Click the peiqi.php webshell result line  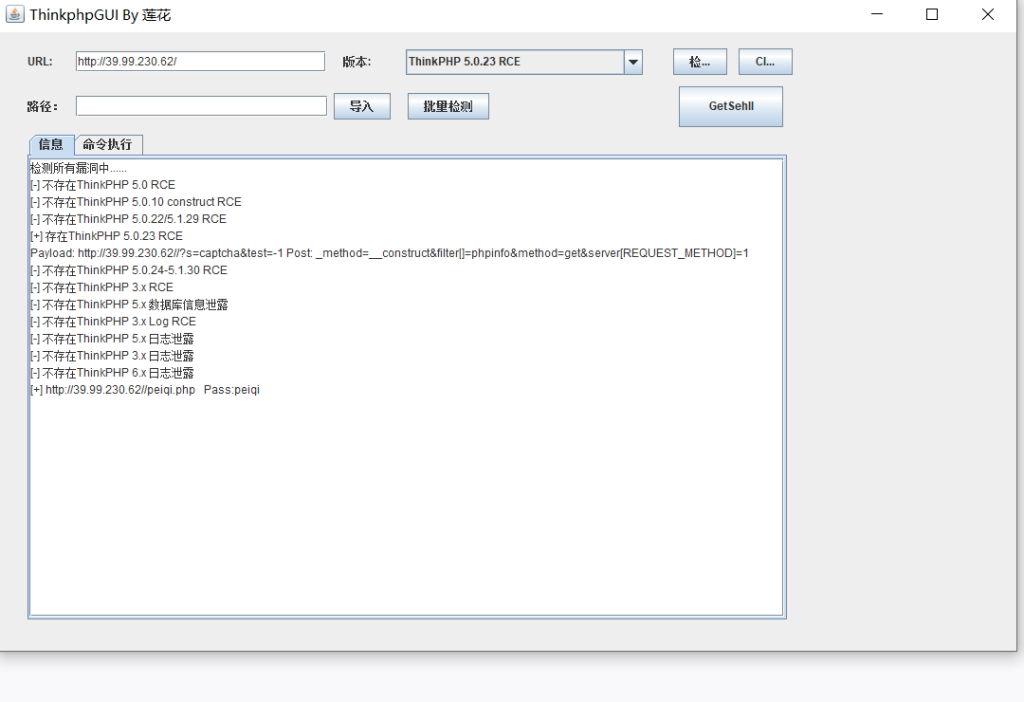pos(145,390)
